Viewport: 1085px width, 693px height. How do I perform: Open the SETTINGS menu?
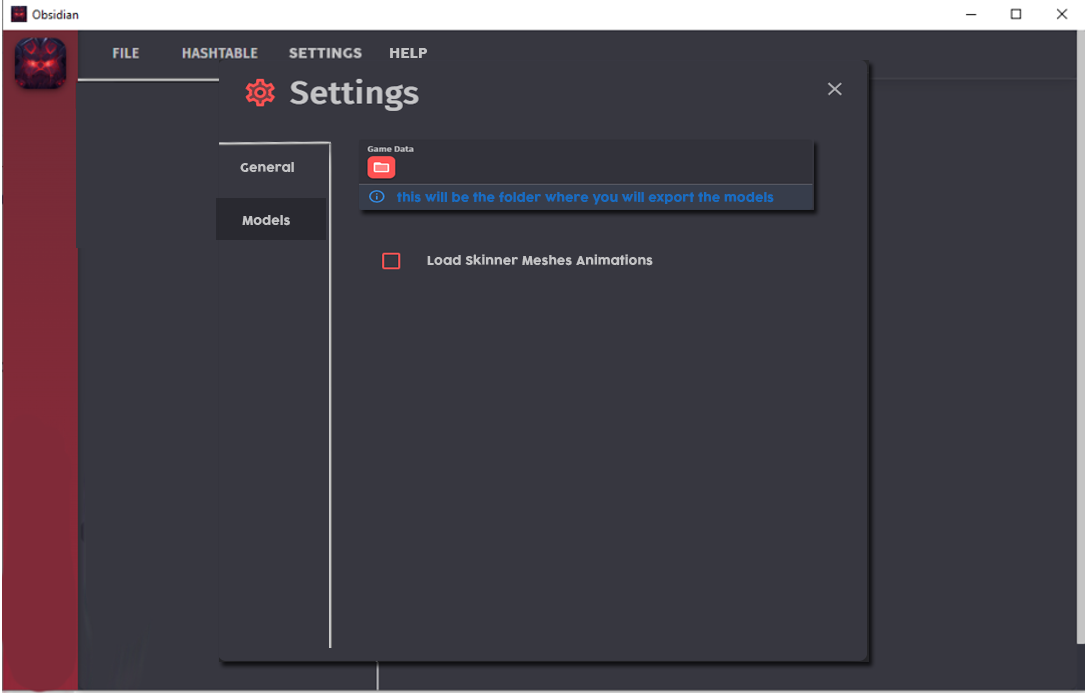click(325, 53)
